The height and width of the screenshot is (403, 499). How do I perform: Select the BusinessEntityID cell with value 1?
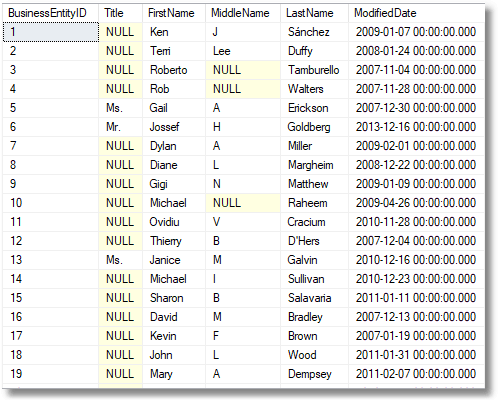[51, 32]
